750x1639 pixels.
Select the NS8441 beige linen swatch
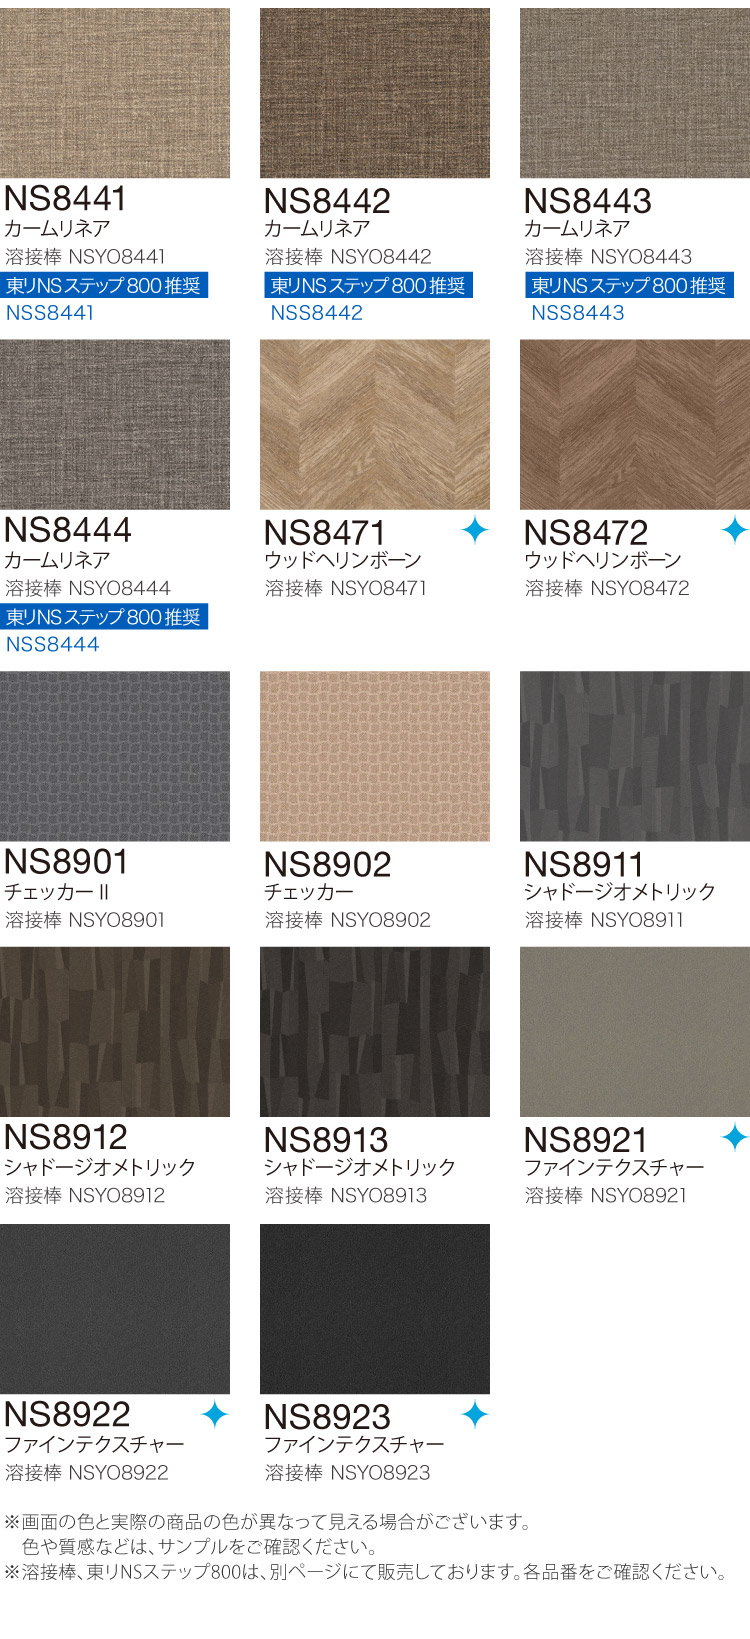(x=115, y=93)
